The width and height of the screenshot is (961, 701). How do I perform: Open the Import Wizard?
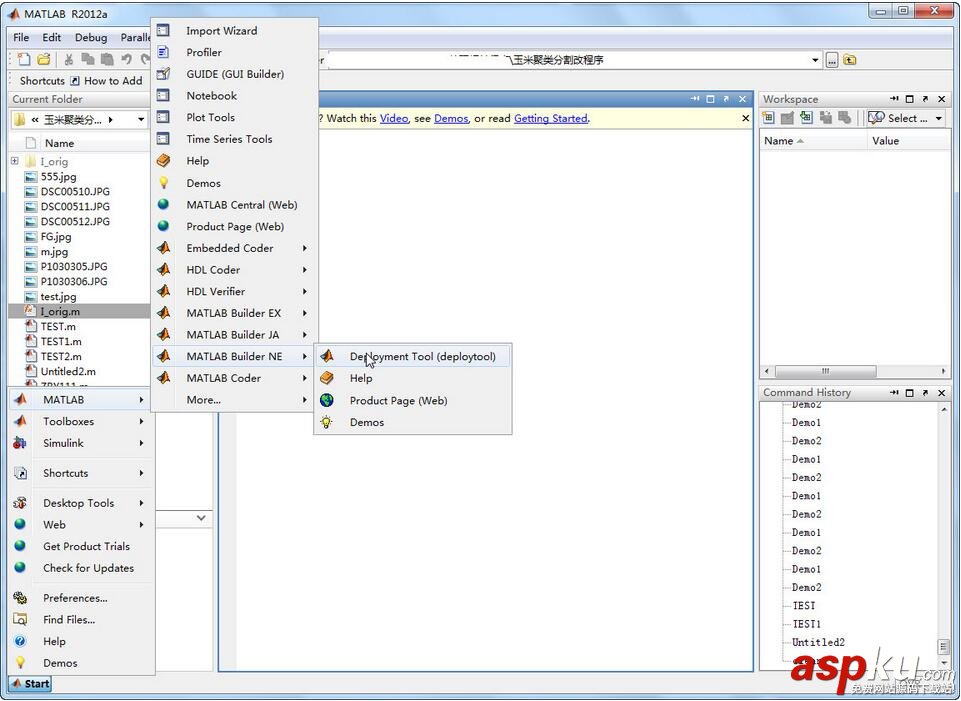pos(220,30)
